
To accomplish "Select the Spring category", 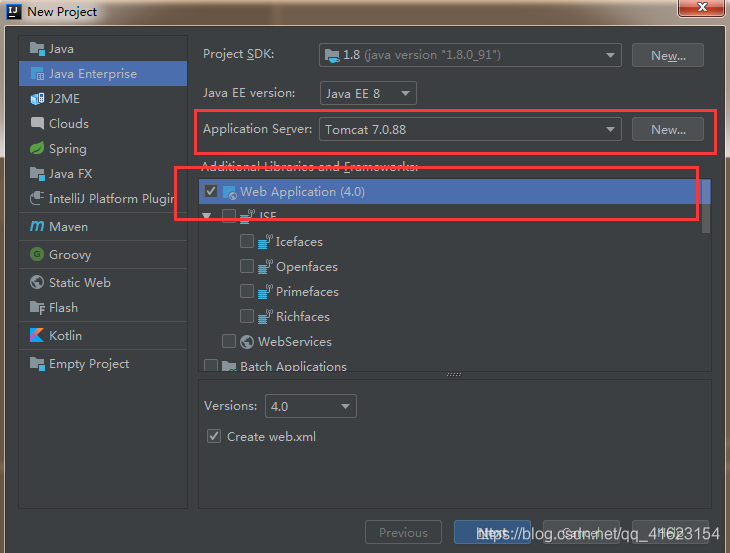I will [x=103, y=148].
